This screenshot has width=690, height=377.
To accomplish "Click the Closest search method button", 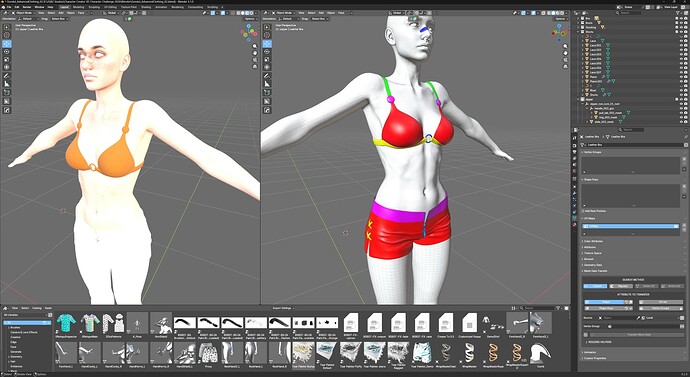I will tap(595, 286).
